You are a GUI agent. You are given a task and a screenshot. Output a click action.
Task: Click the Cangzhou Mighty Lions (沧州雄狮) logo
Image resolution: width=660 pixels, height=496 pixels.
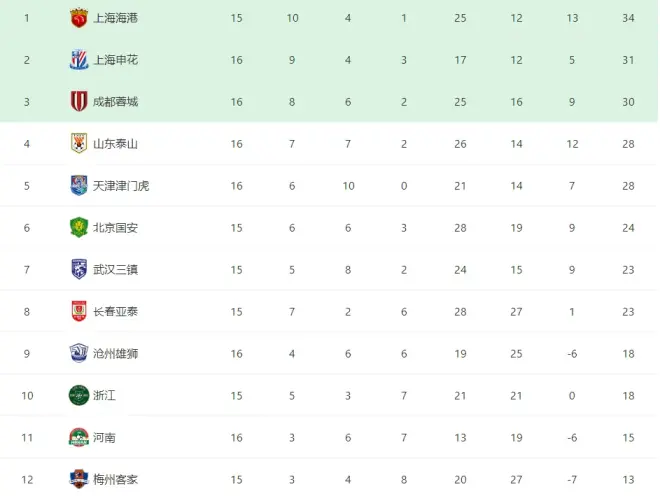tap(79, 354)
